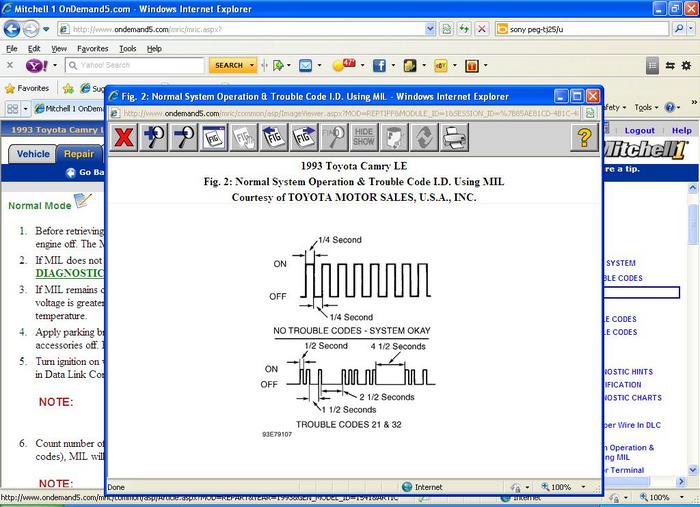
Task: Switch to the Repair tab
Action: click(79, 154)
